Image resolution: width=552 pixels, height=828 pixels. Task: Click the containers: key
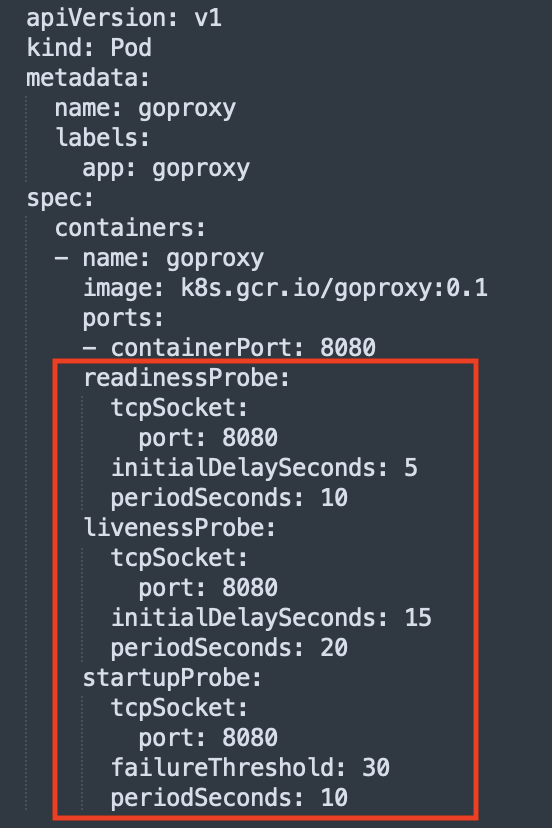click(x=130, y=228)
